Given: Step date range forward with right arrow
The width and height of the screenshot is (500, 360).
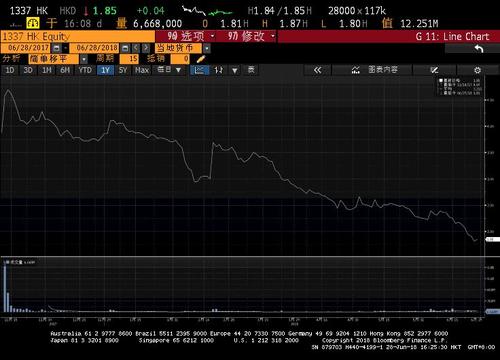Looking at the screenshot, I should coord(146,48).
